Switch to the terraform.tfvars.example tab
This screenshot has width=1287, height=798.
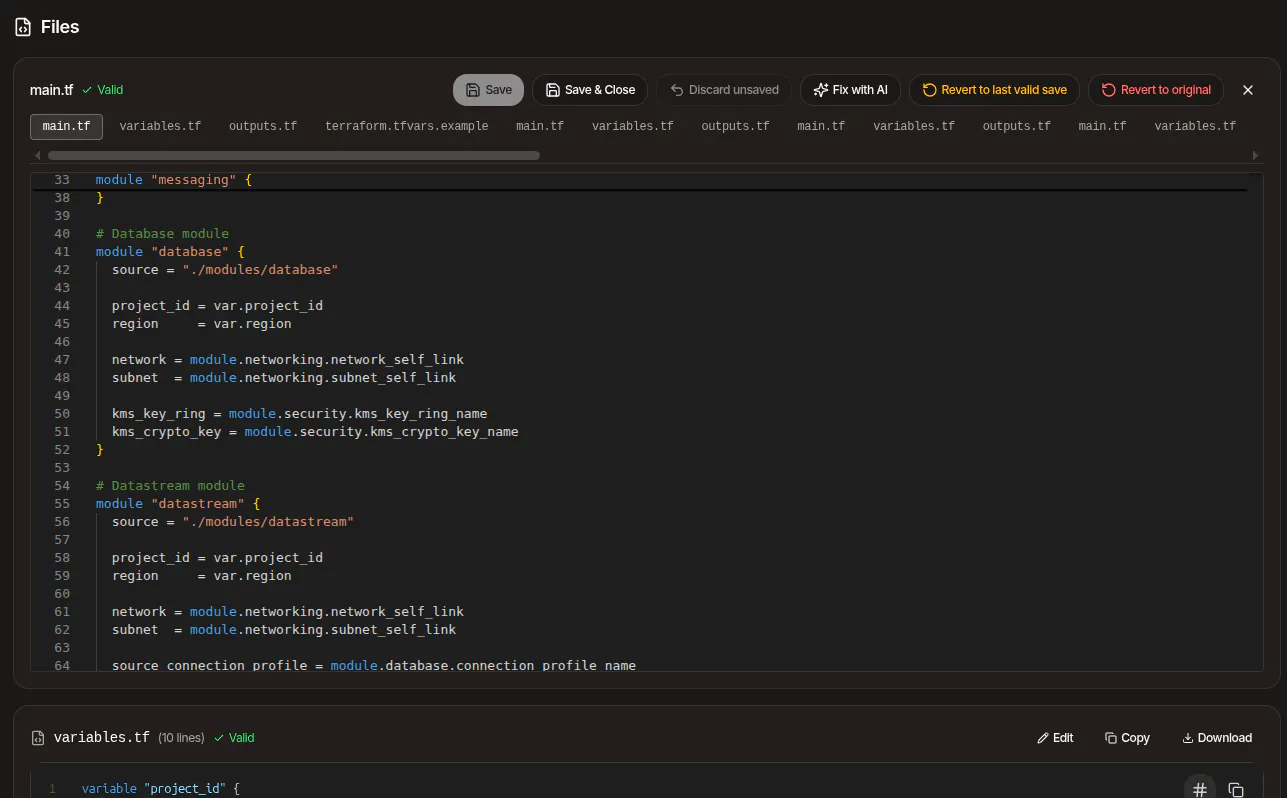[407, 126]
